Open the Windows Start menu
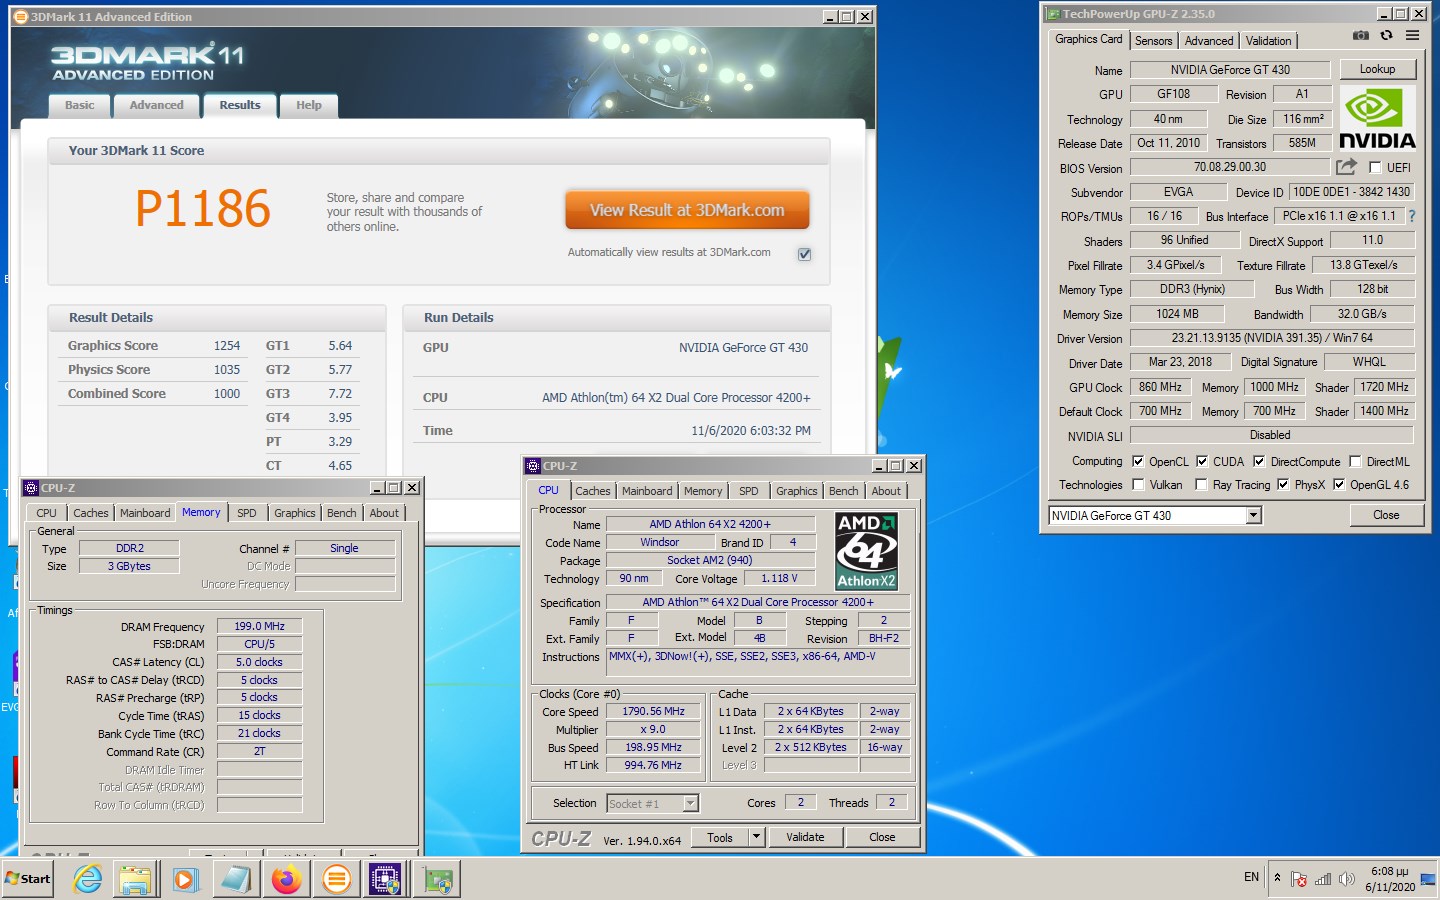This screenshot has height=900, width=1440. 28,879
